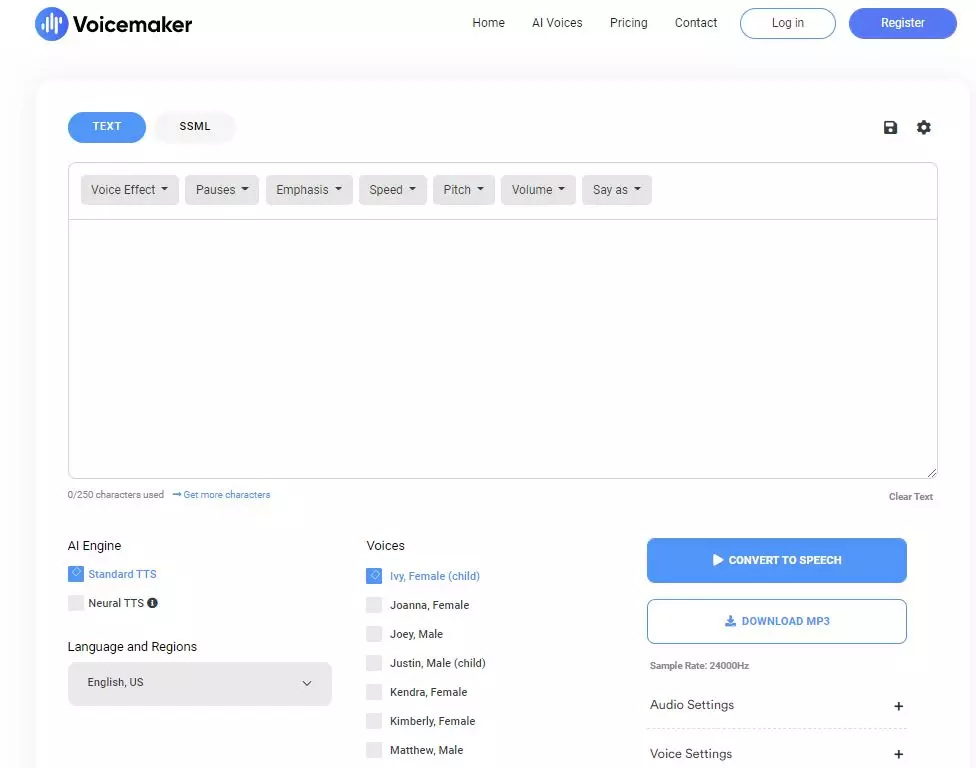Select the Neural TTS engine
Screen dimensions: 976x768
pos(76,602)
